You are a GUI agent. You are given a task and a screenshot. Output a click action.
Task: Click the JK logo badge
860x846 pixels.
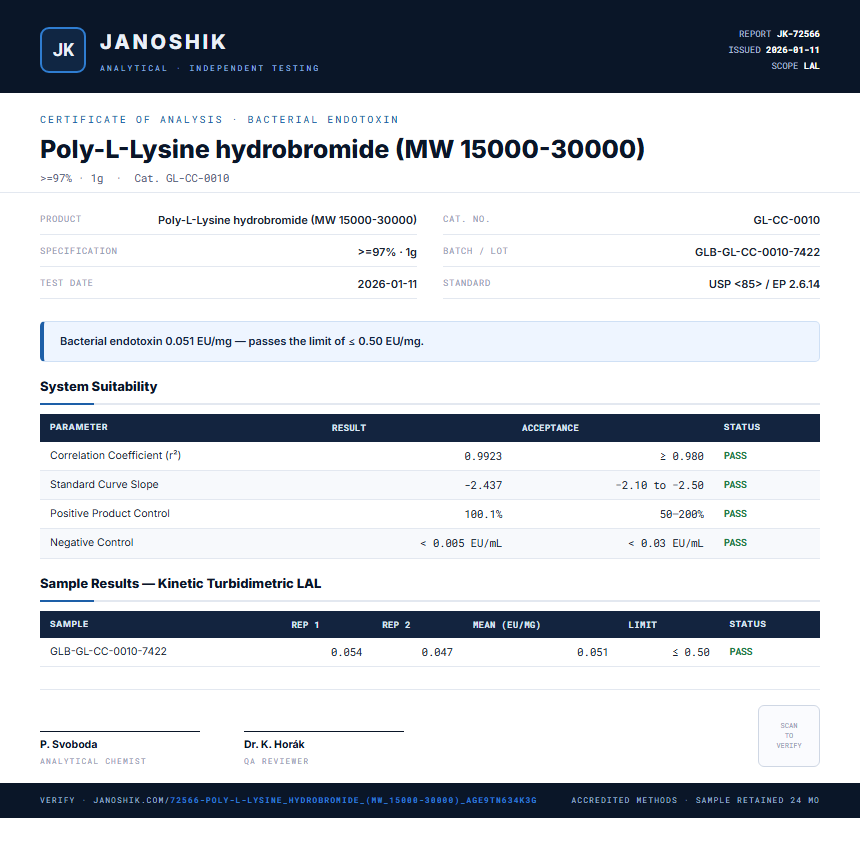(x=63, y=50)
